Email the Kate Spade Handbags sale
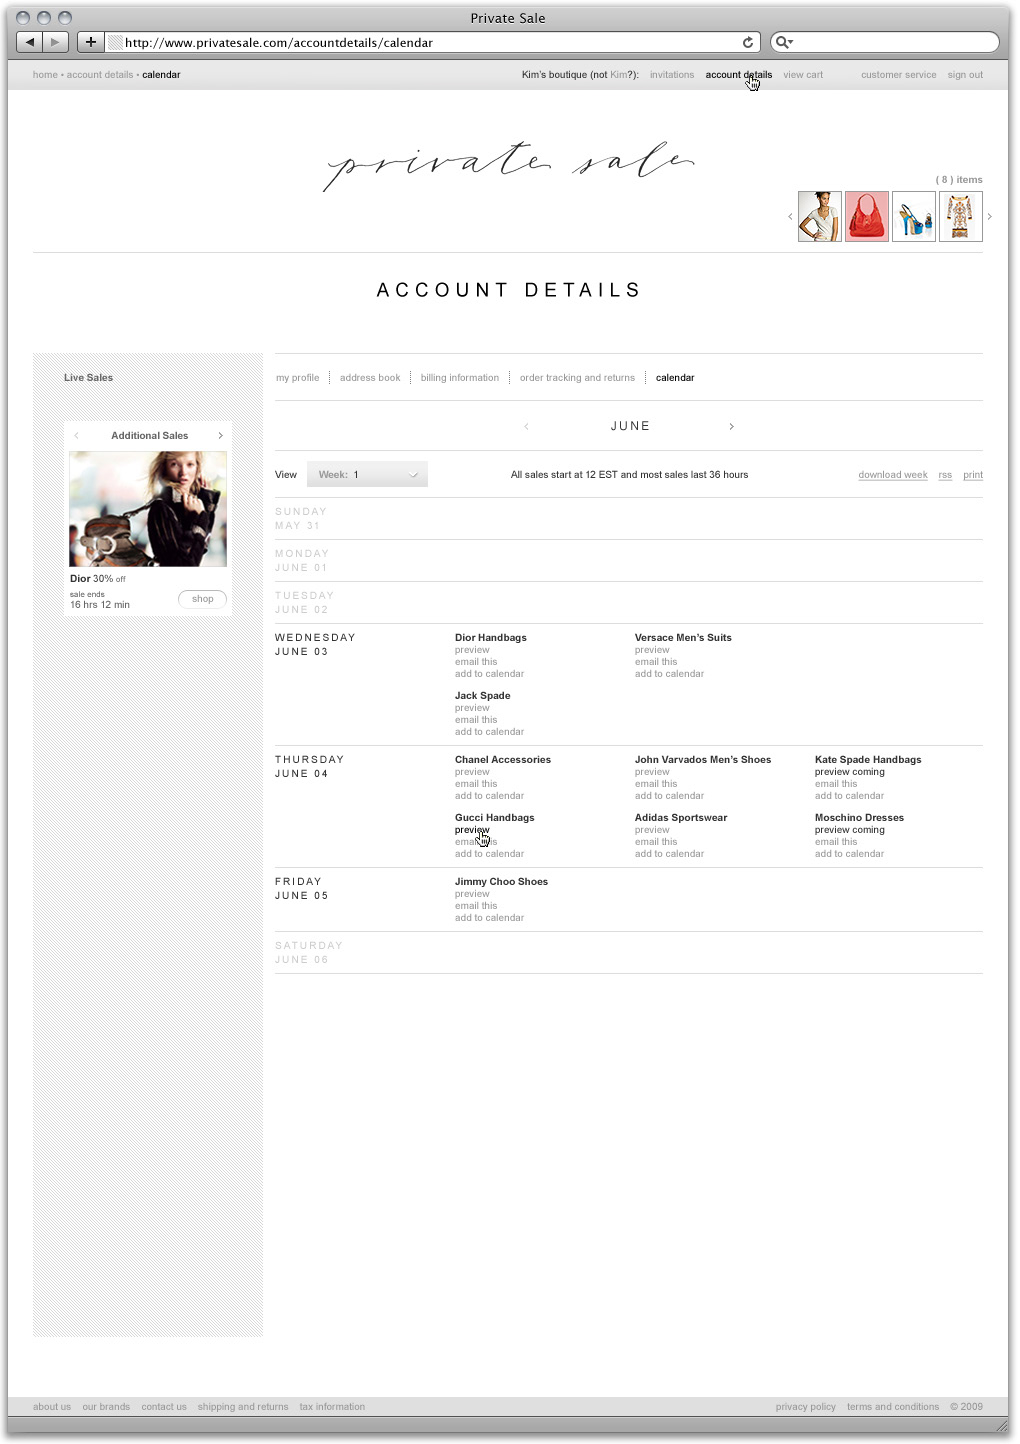 tap(836, 784)
